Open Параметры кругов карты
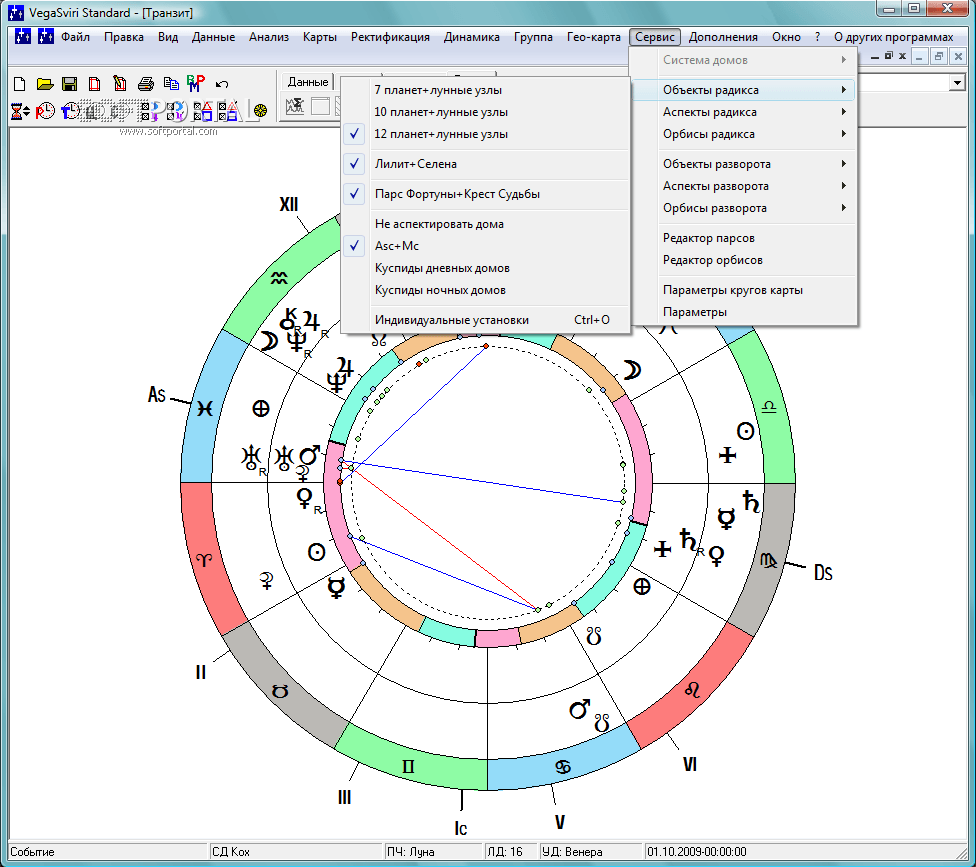Image resolution: width=976 pixels, height=867 pixels. 744,290
